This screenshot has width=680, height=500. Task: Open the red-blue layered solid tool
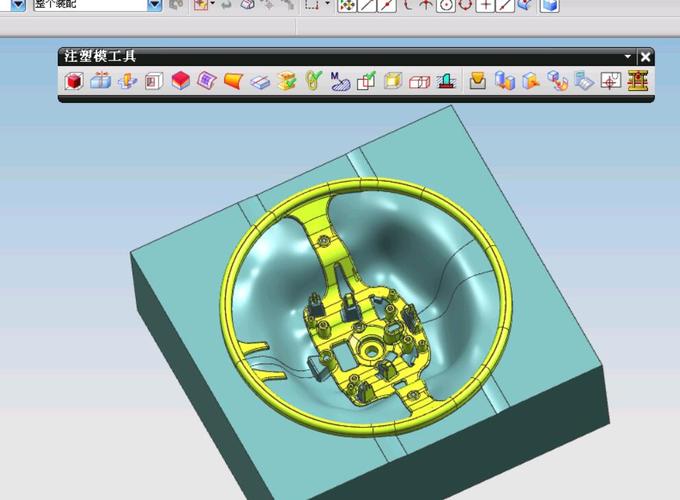click(180, 81)
